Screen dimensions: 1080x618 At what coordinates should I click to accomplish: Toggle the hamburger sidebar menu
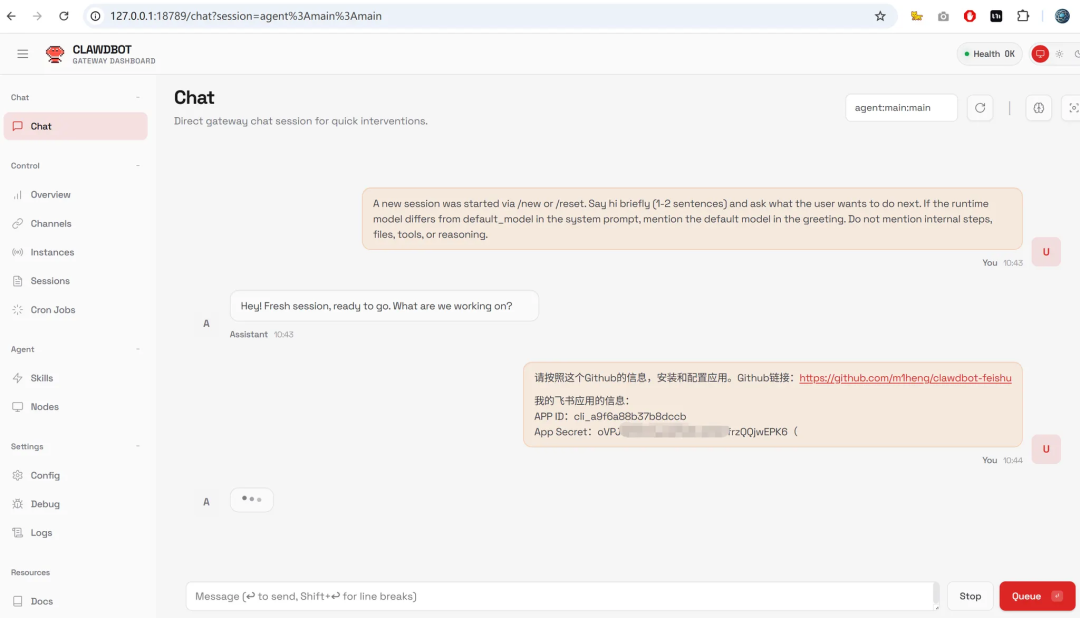22,54
